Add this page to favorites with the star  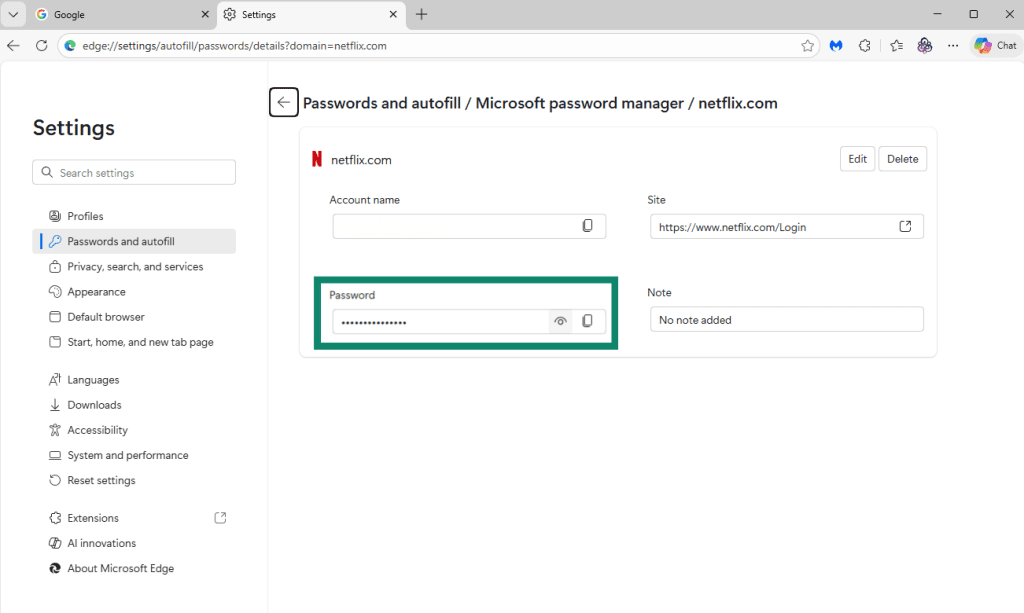point(807,46)
